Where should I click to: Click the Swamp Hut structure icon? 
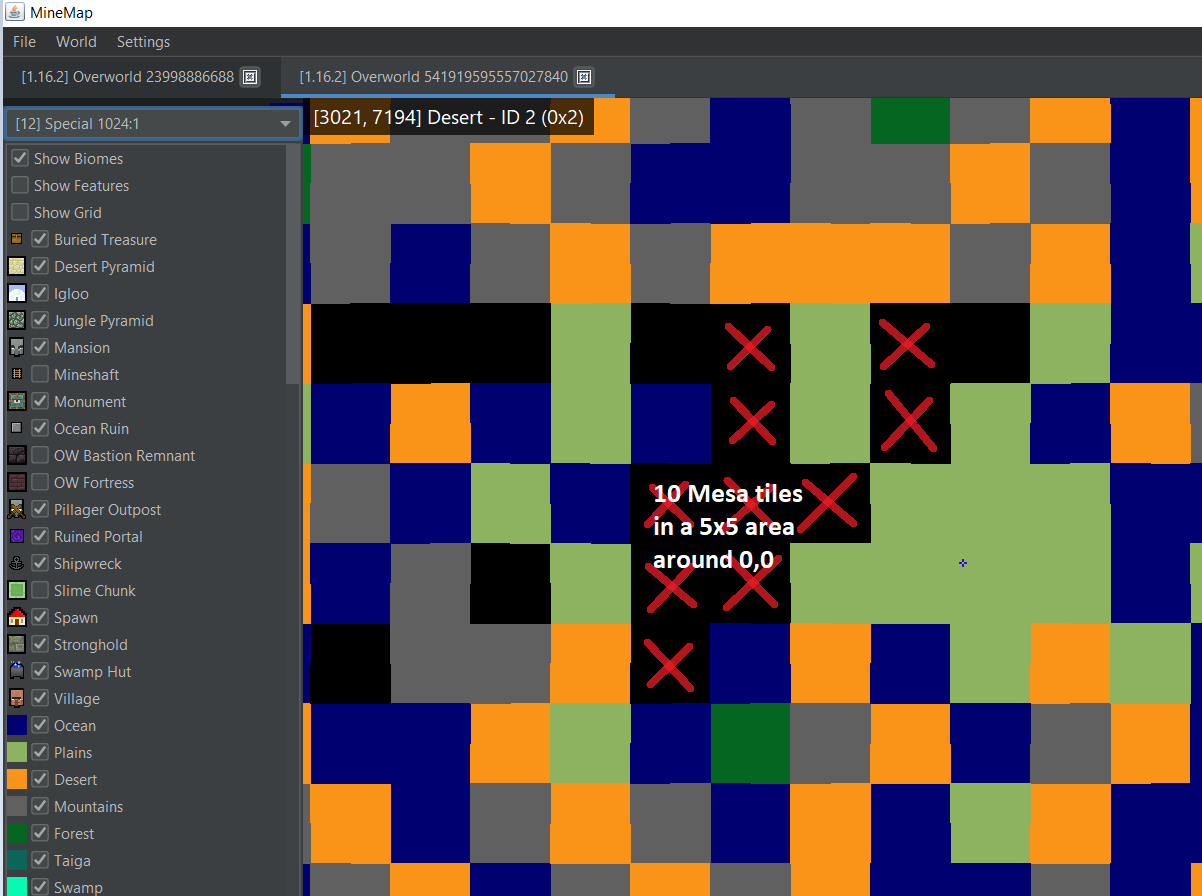coord(17,671)
